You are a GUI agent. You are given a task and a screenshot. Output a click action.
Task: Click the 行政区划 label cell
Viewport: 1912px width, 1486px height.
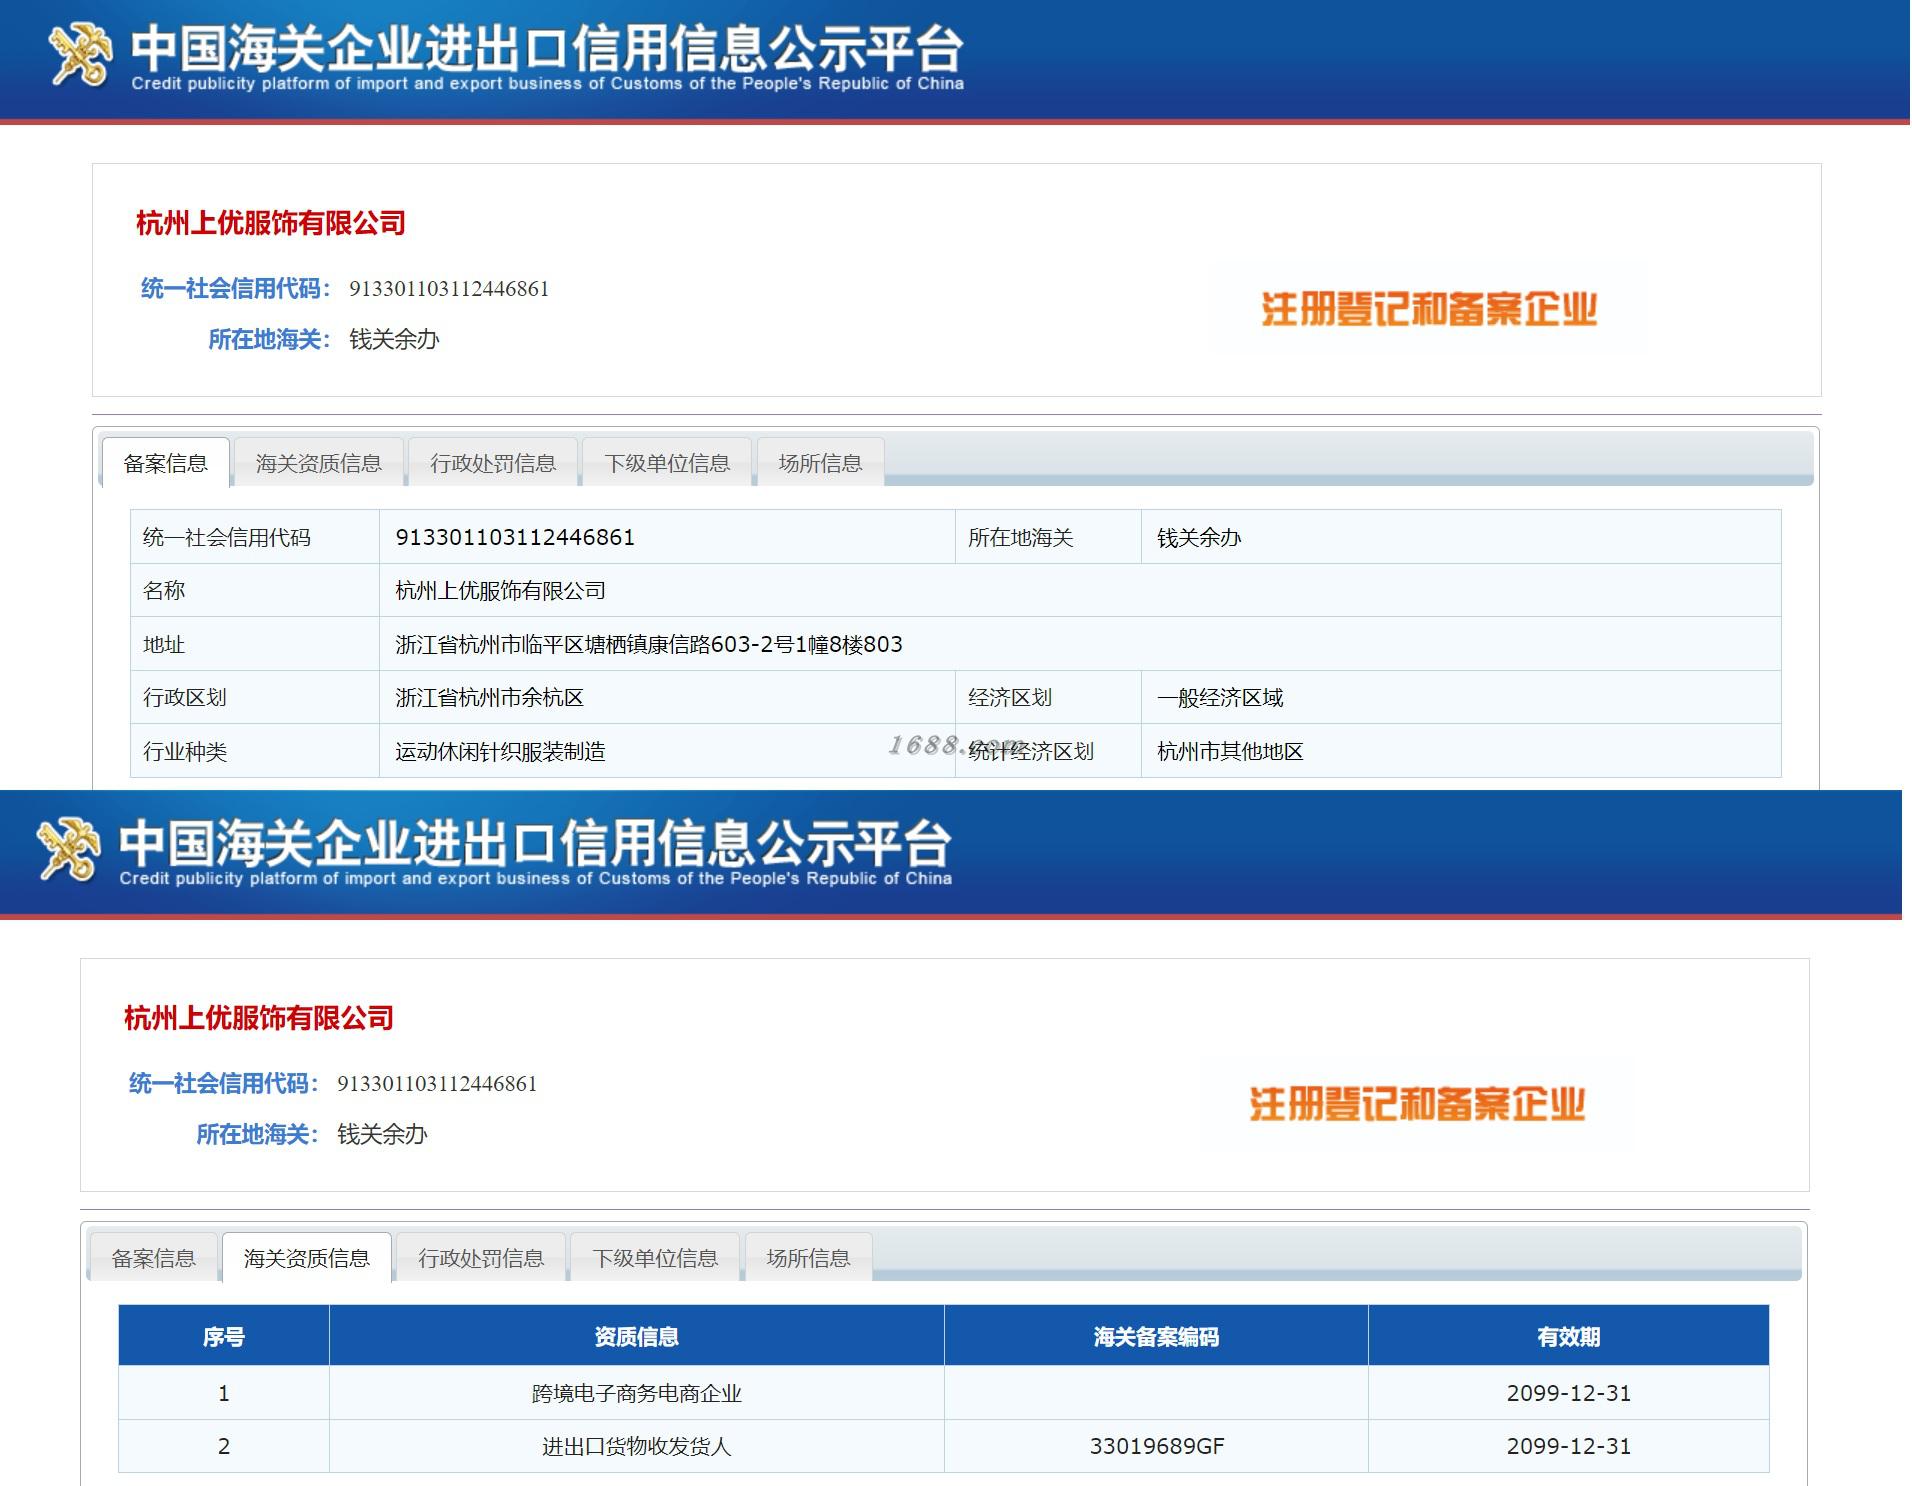click(x=255, y=697)
